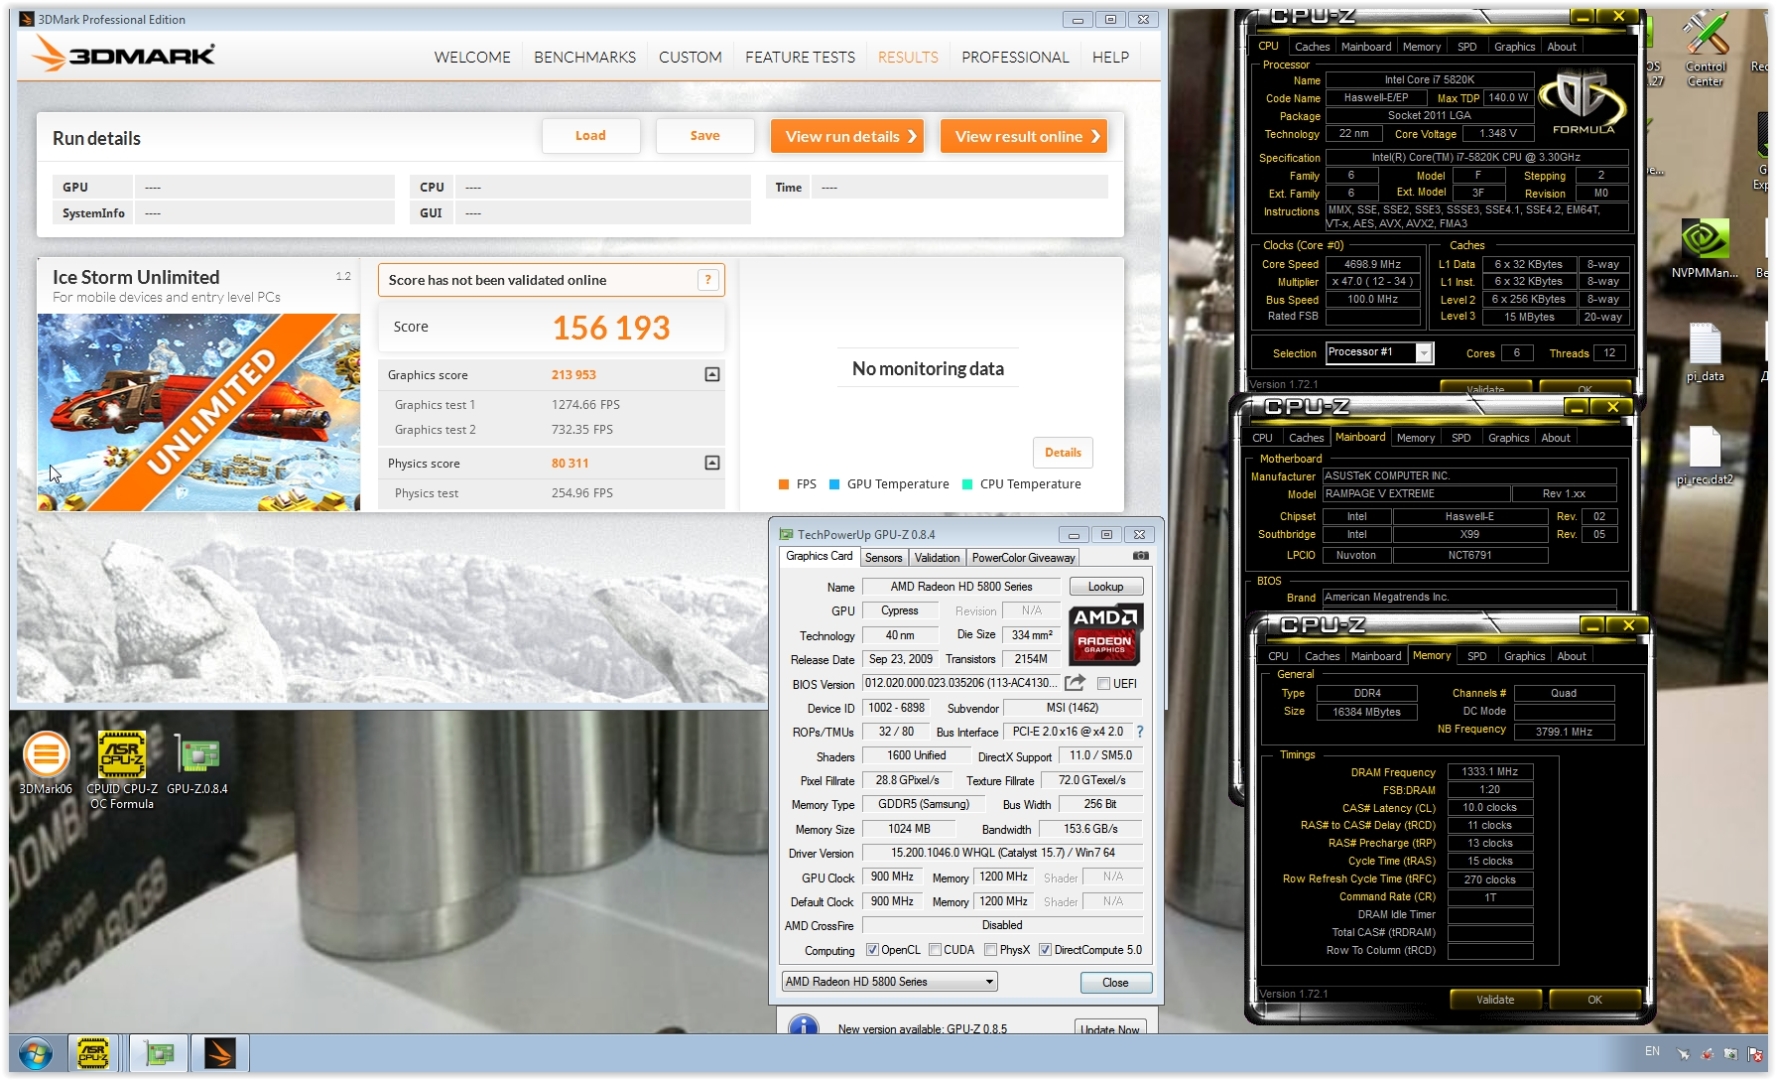This screenshot has width=1776, height=1080.
Task: Click Validate in the Memory CPU-Z window
Action: 1496,999
